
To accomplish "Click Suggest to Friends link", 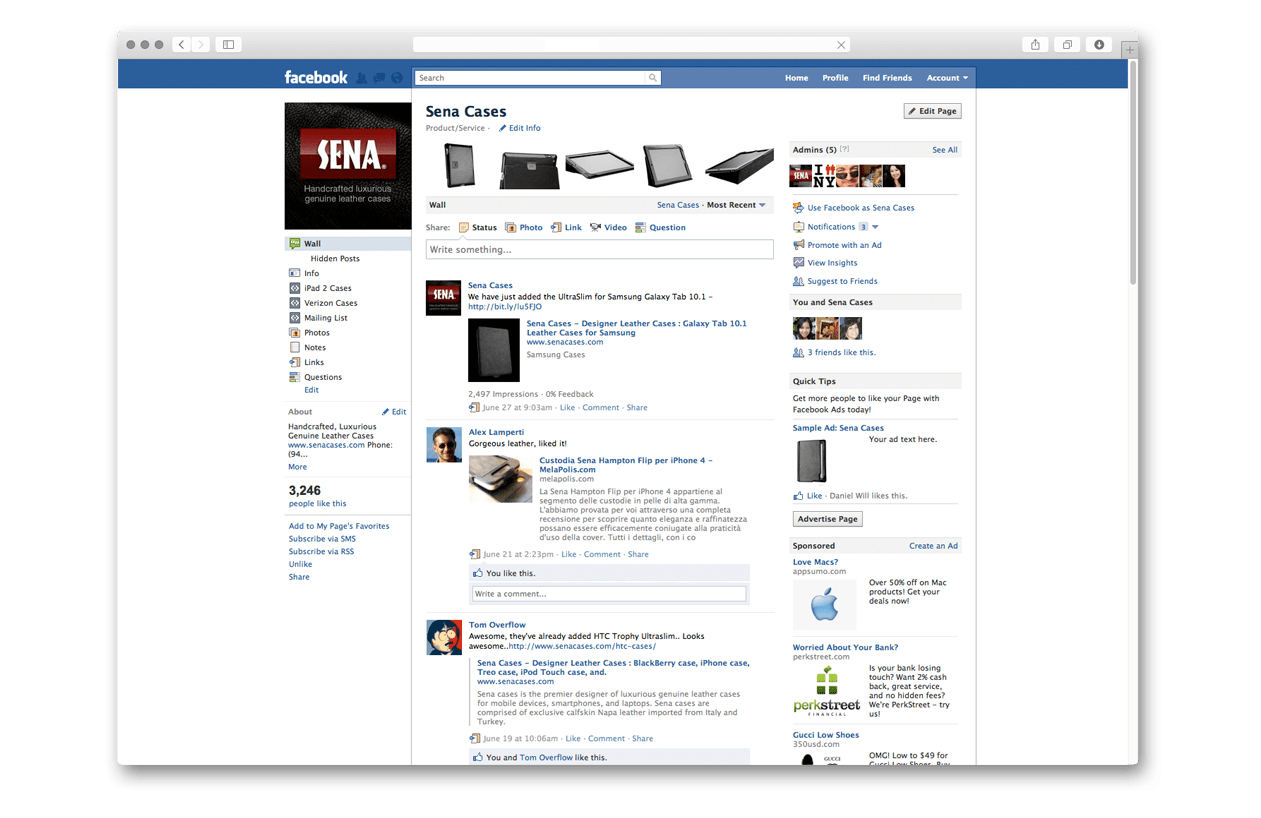I will (842, 281).
